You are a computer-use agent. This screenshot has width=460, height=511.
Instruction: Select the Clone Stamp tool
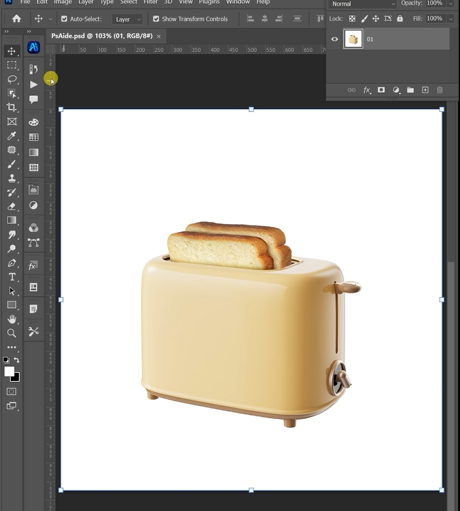12,178
